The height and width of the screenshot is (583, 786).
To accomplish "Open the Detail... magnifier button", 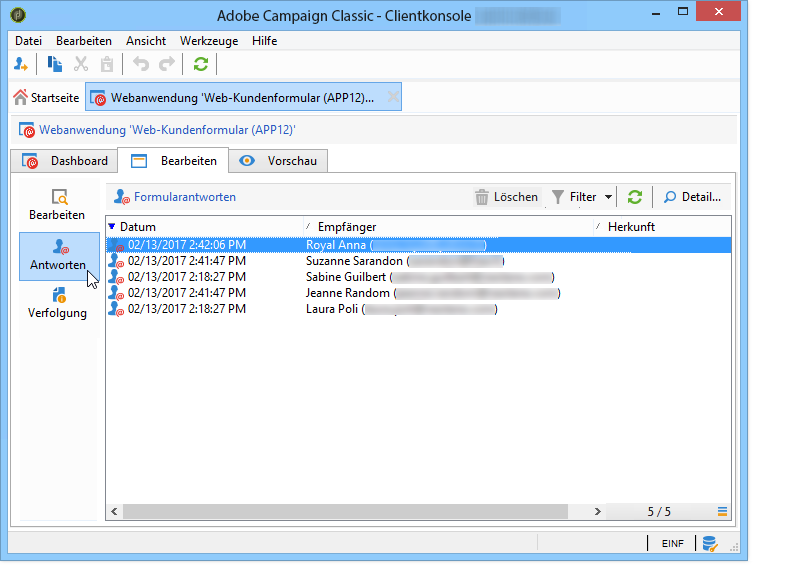I will click(x=692, y=197).
